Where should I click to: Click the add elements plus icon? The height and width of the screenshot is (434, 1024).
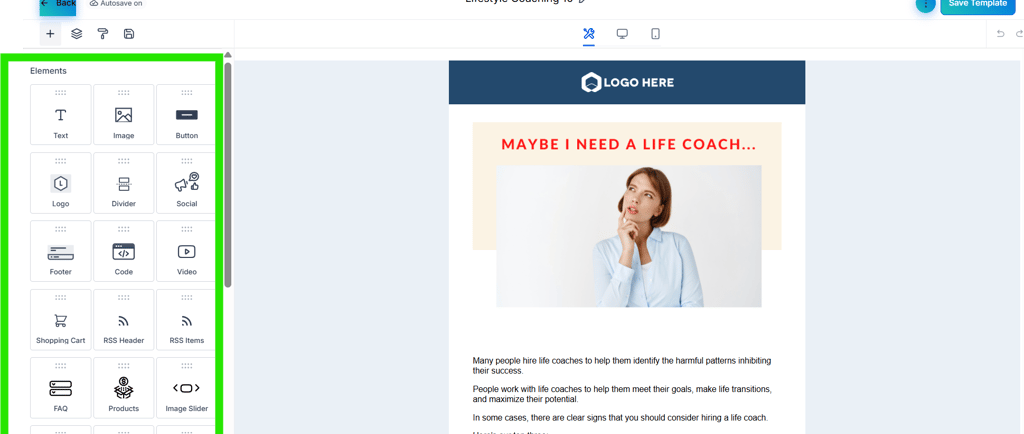pos(50,34)
